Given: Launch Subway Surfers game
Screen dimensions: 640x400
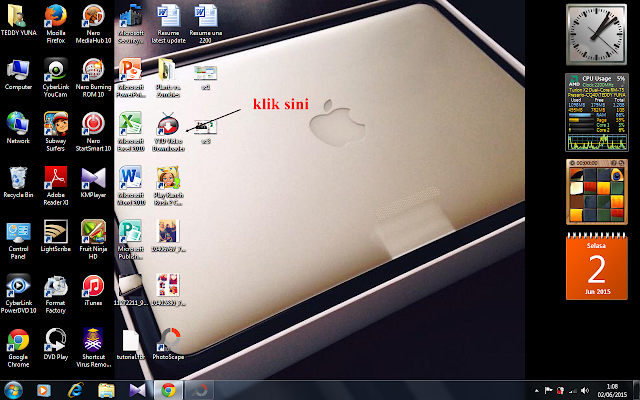Looking at the screenshot, I should 56,131.
